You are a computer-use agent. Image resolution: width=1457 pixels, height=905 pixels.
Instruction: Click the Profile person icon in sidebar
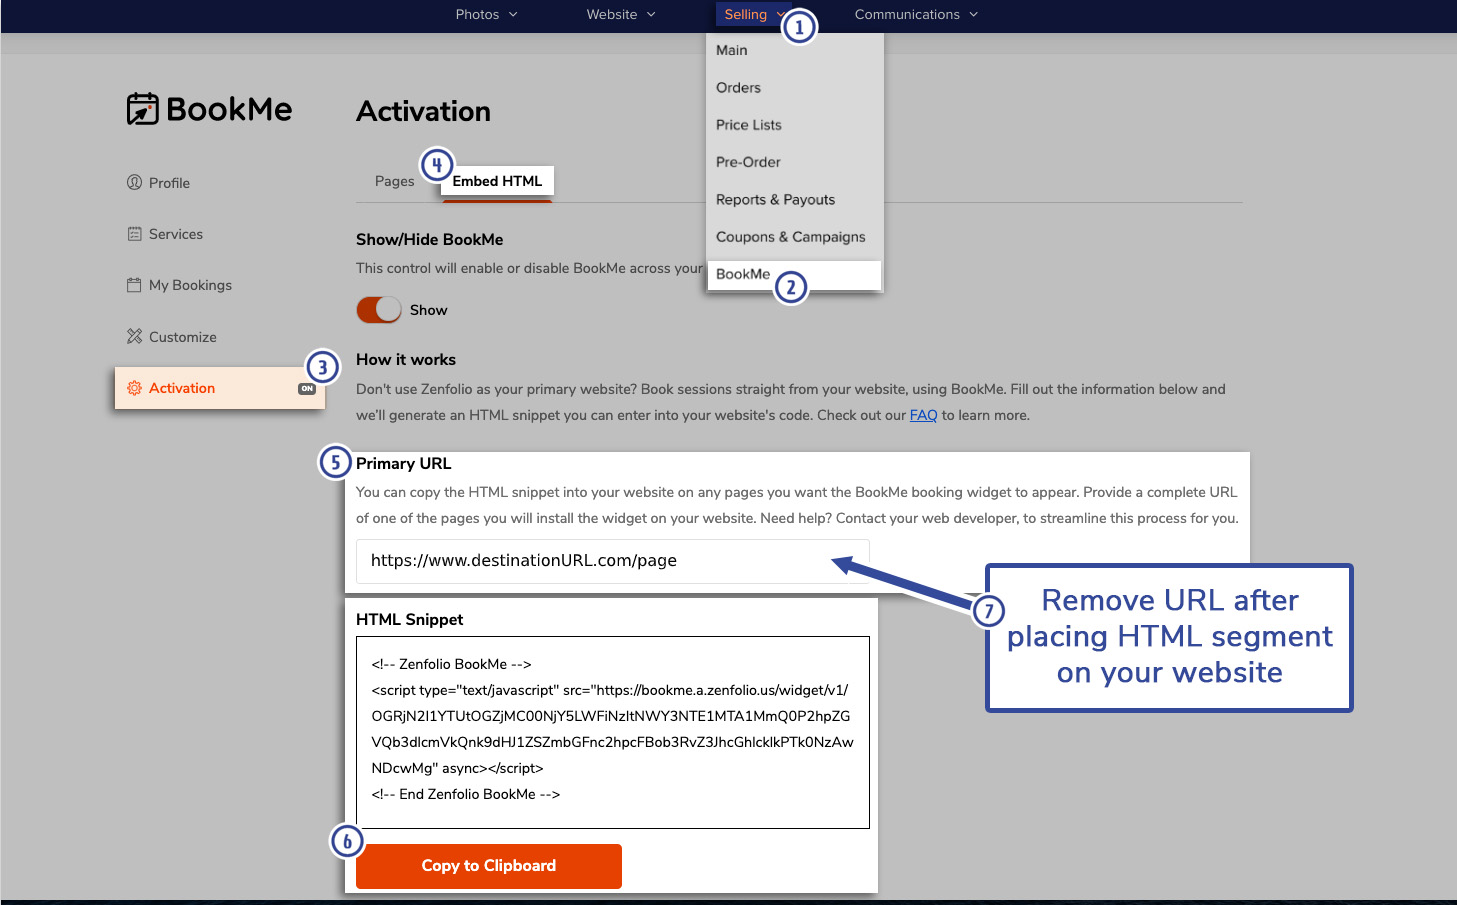(134, 182)
